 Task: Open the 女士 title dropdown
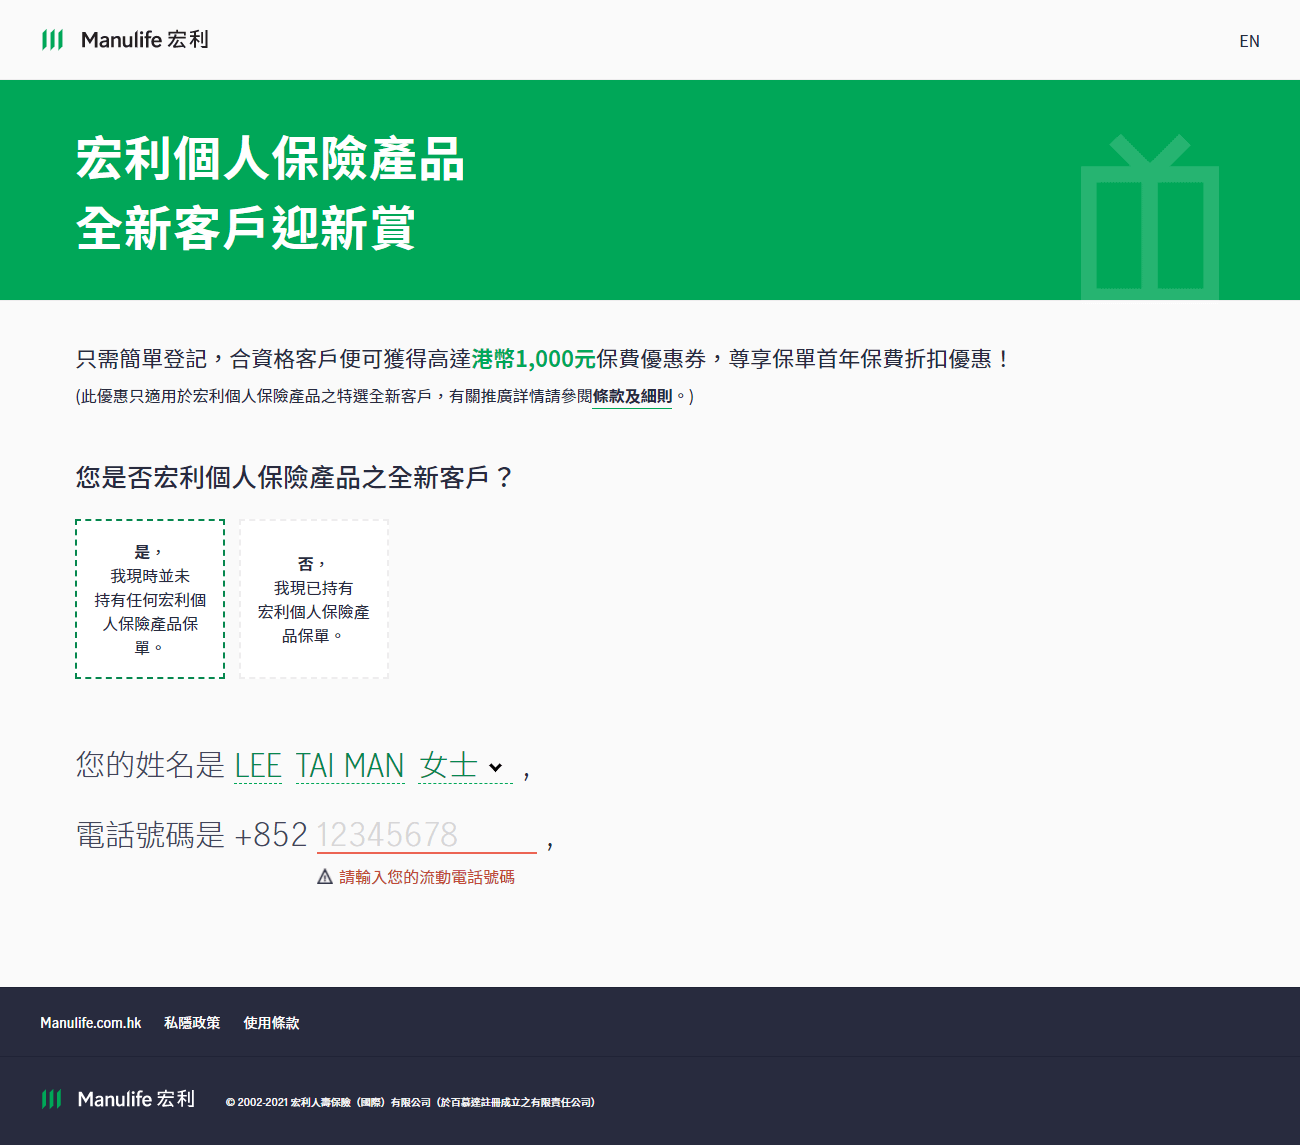pyautogui.click(x=465, y=766)
